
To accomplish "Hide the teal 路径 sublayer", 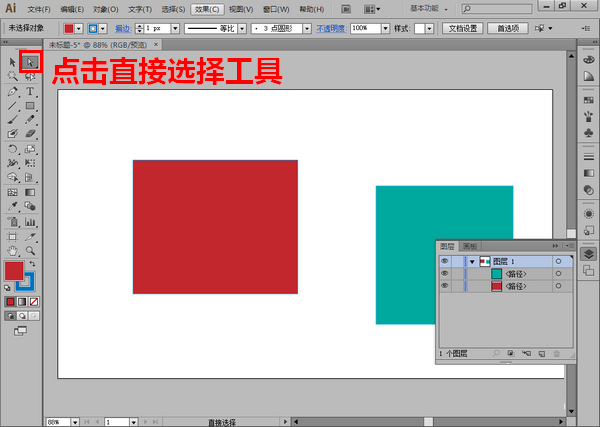I will [x=444, y=274].
